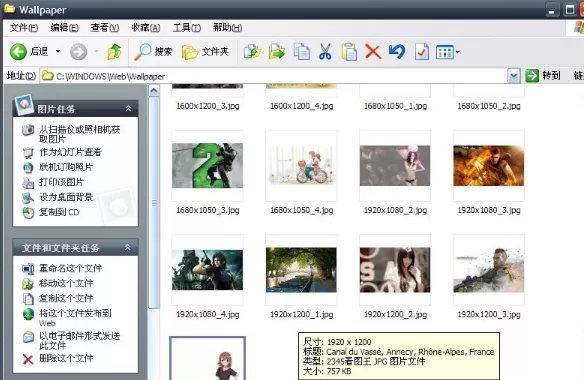This screenshot has width=584, height=380.
Task: Click 'Get pictures from scanner or camera' link
Action: click(79, 134)
